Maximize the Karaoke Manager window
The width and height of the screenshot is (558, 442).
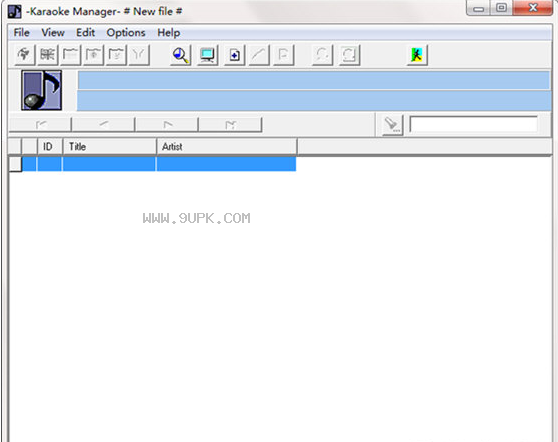[501, 8]
